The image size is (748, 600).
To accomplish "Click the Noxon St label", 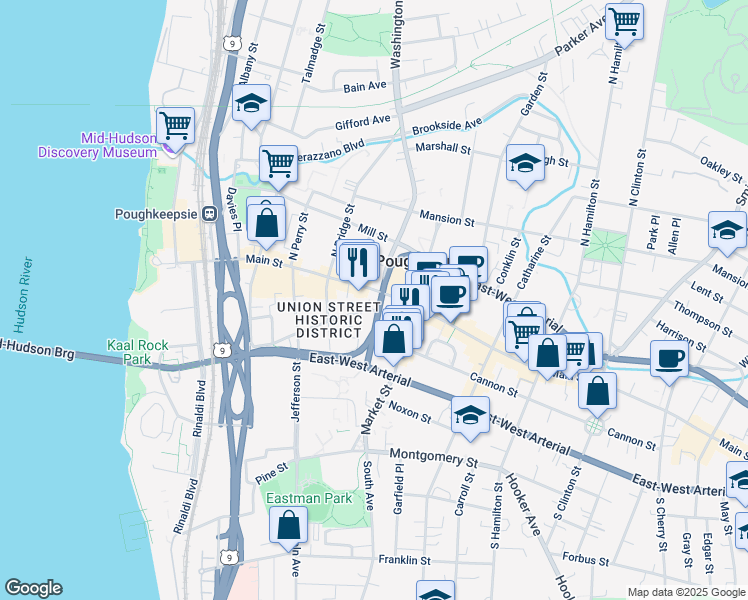I will 410,412.
